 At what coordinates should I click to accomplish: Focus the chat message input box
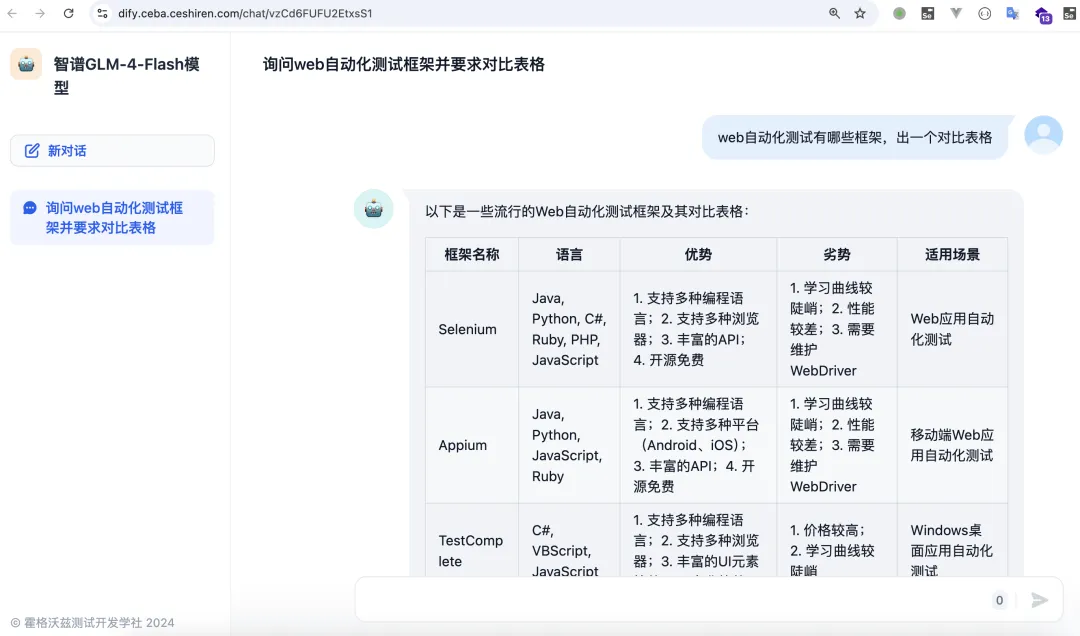[672, 600]
